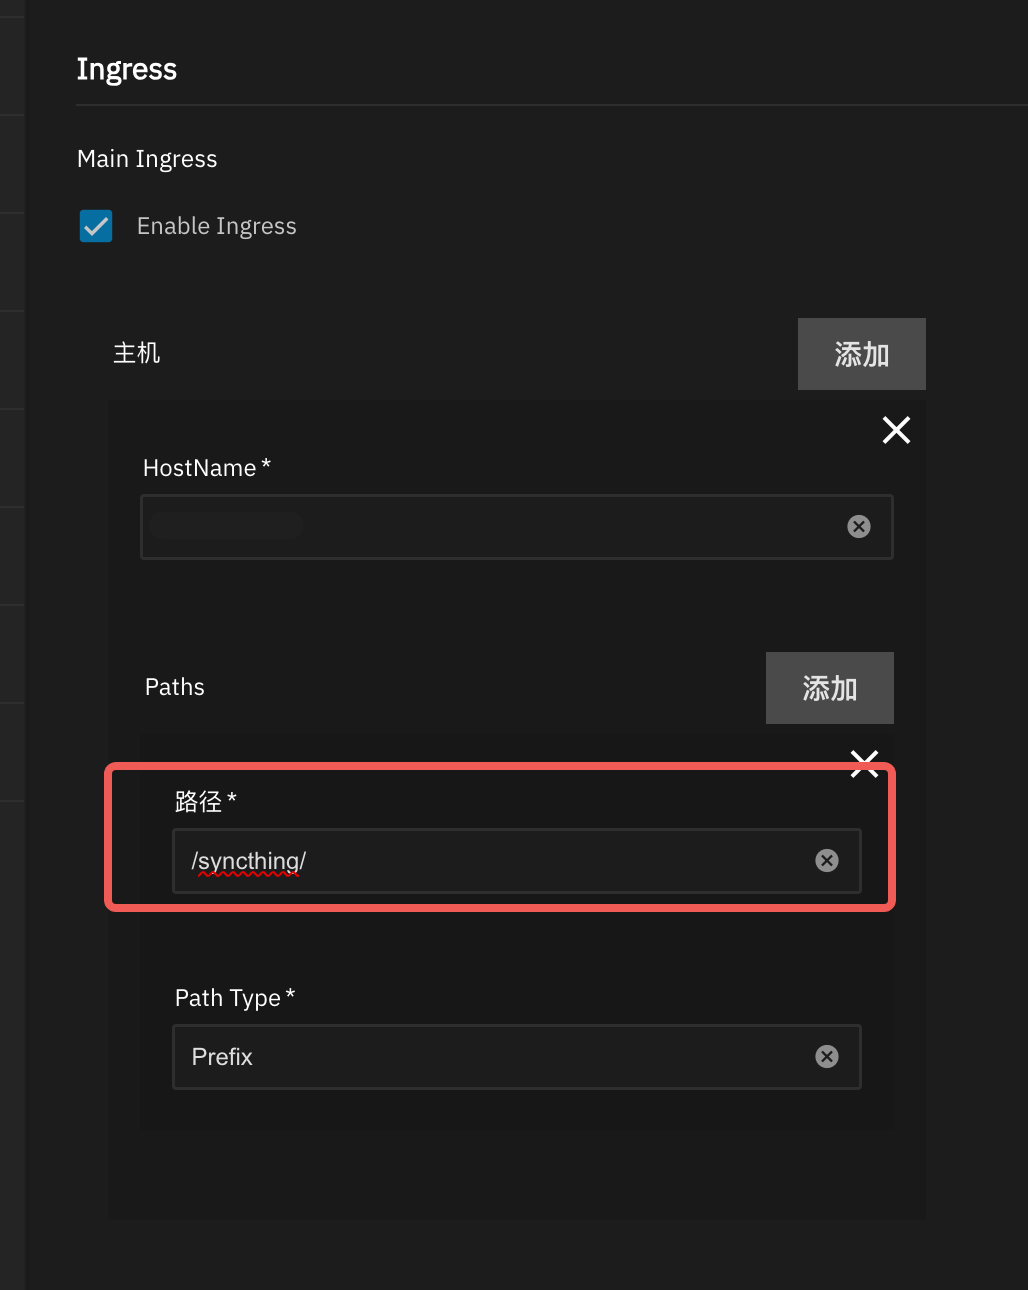Click the Enable Ingress label text
Viewport: 1028px width, 1290px height.
click(216, 226)
